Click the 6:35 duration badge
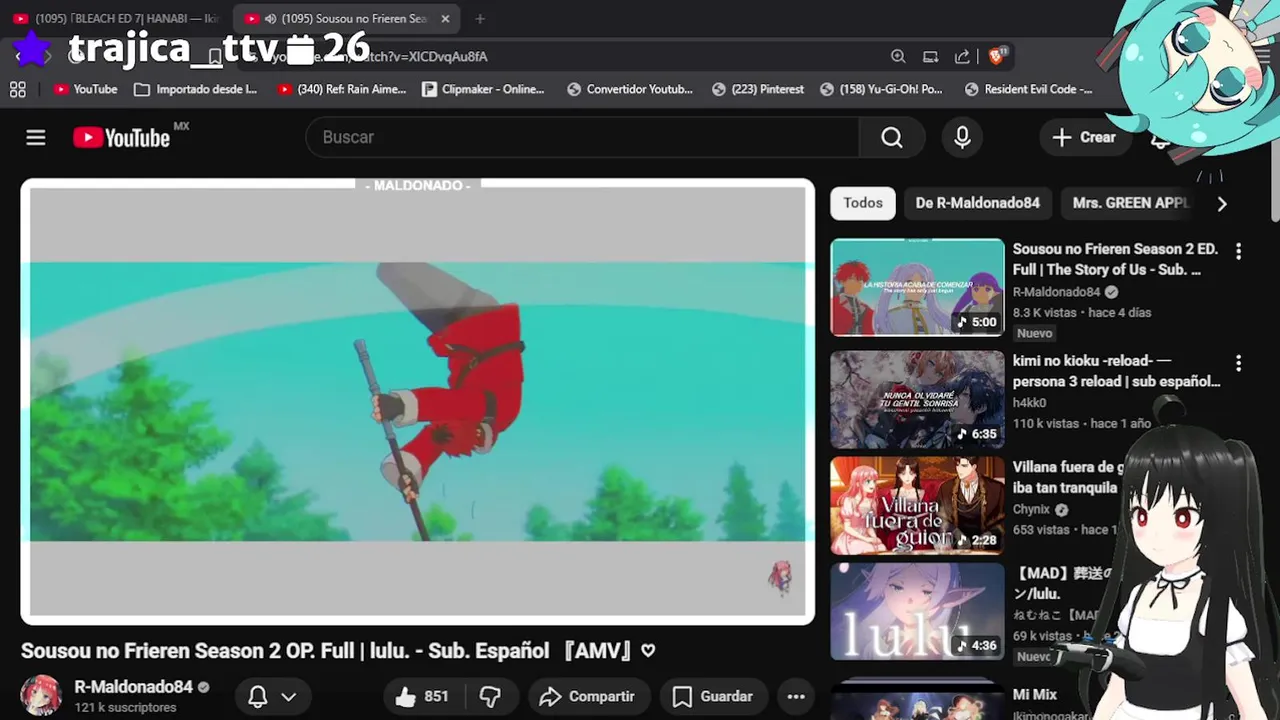 [x=977, y=434]
